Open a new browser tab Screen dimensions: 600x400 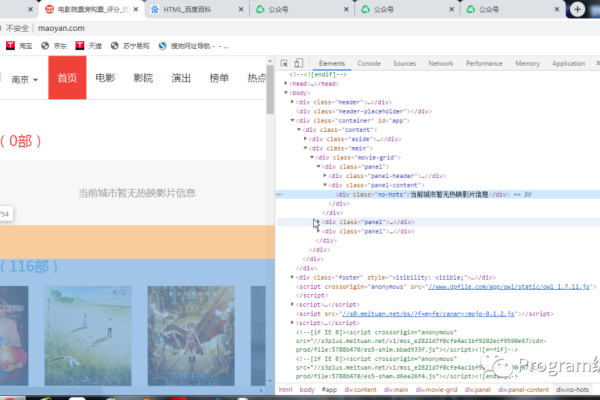[577, 9]
